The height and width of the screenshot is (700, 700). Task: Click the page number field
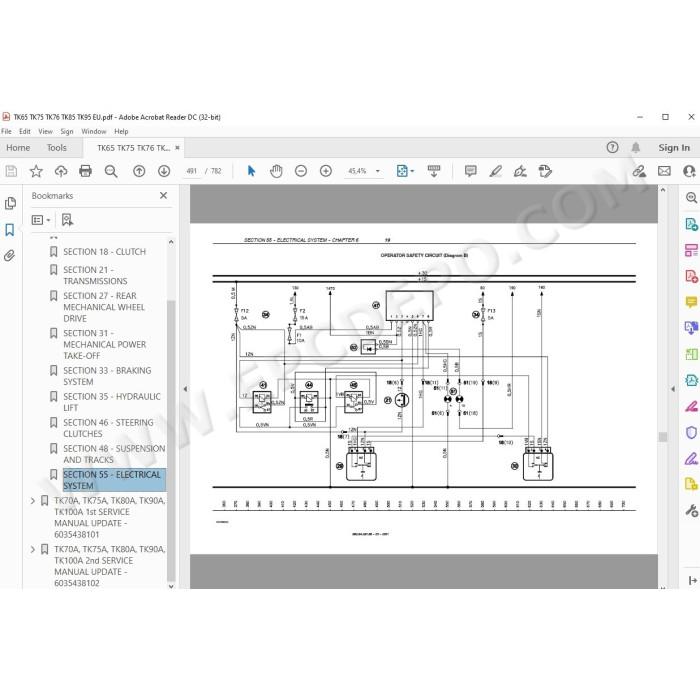[192, 171]
